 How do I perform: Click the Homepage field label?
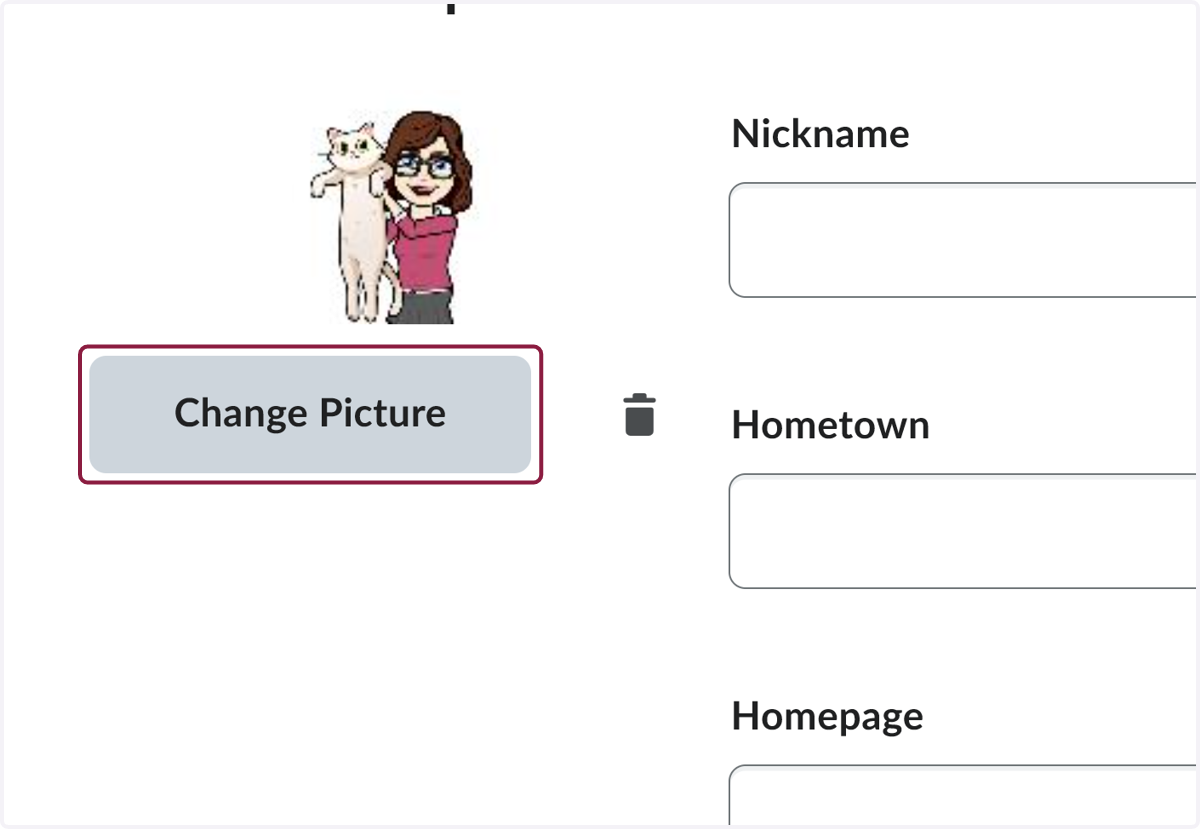coord(827,716)
